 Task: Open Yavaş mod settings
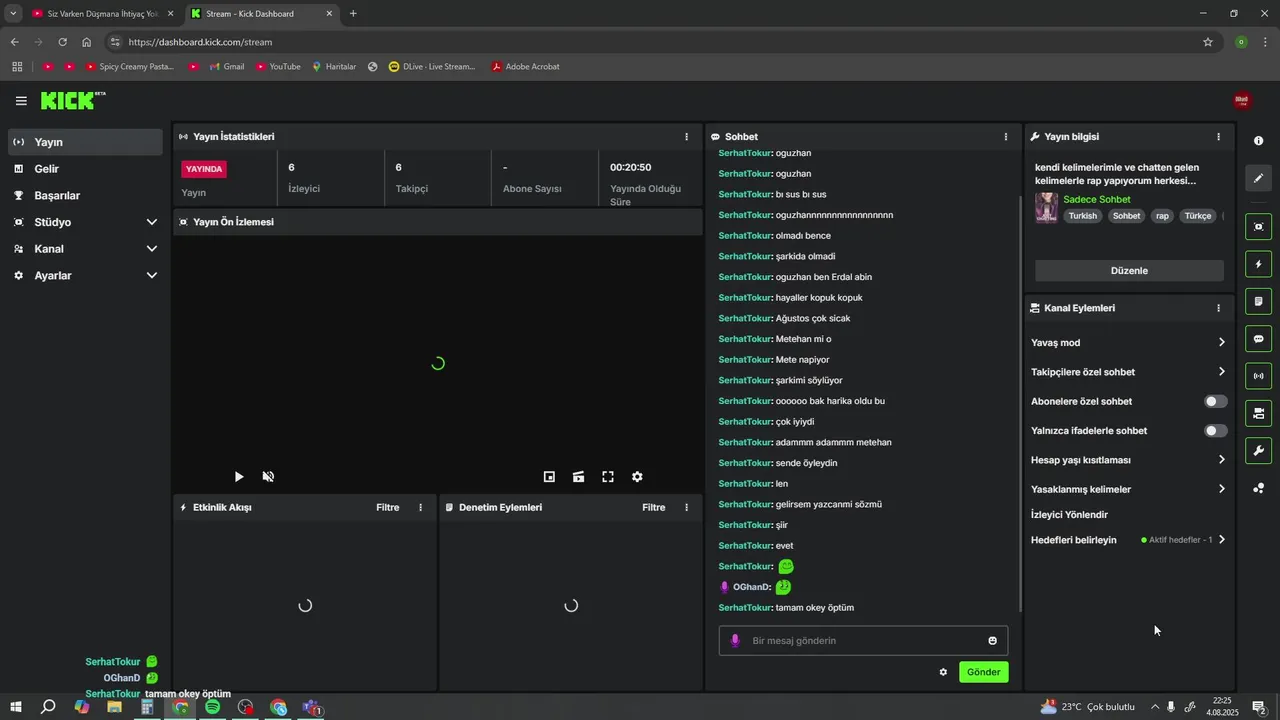(x=1129, y=342)
